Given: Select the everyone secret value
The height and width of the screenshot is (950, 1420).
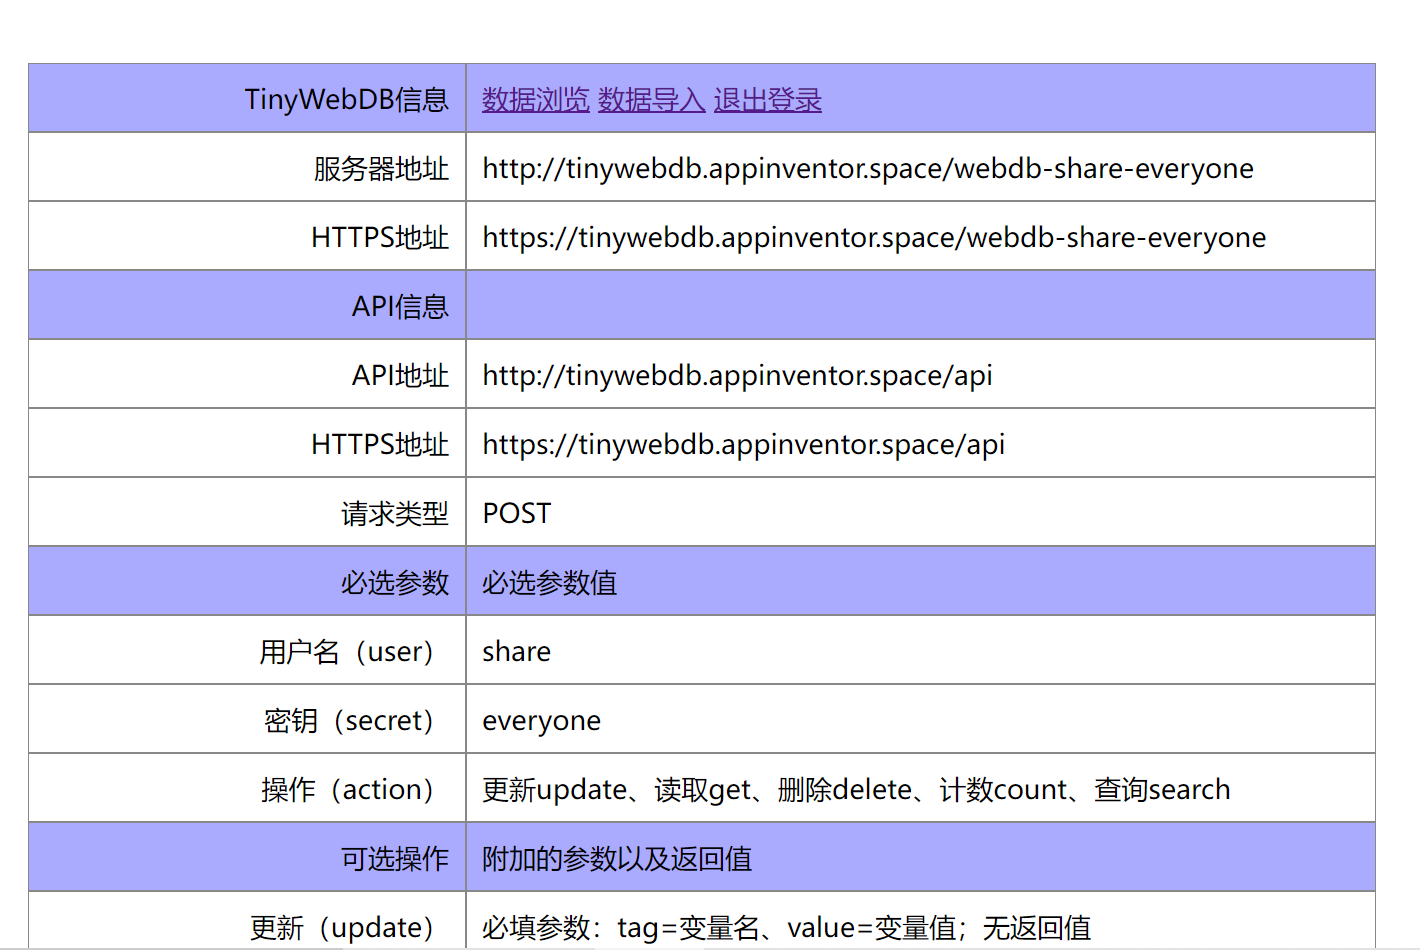Looking at the screenshot, I should click(541, 720).
